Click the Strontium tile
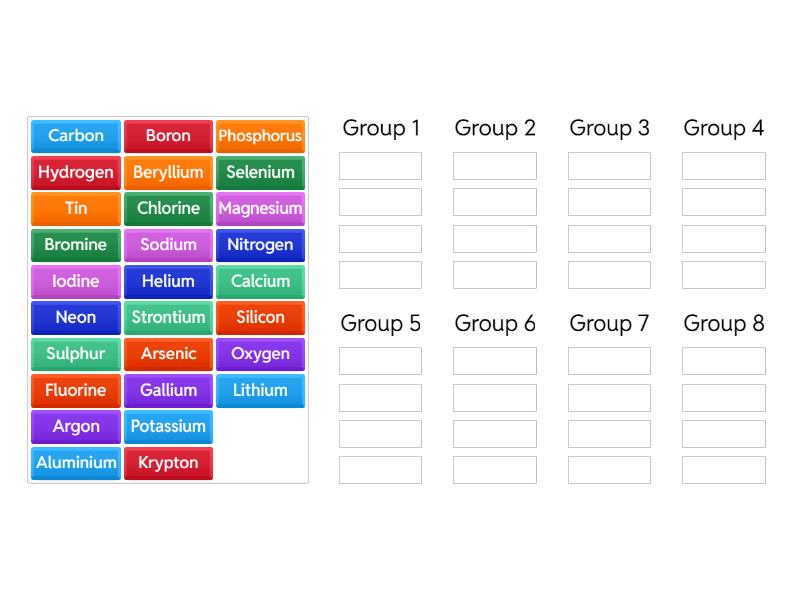800x600 pixels. point(168,317)
